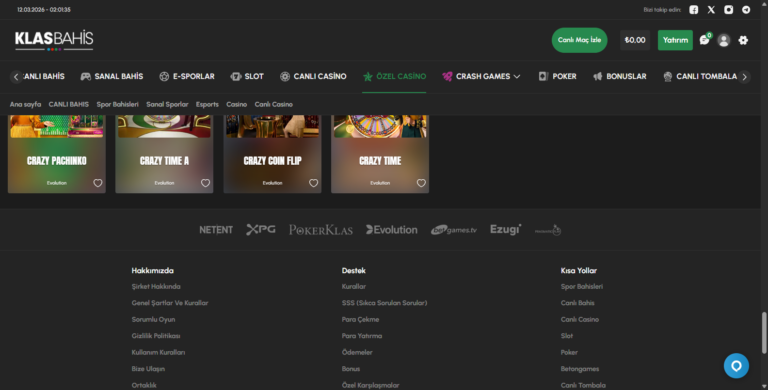Open the E-Sporlar menu
The image size is (768, 390).
click(x=187, y=76)
